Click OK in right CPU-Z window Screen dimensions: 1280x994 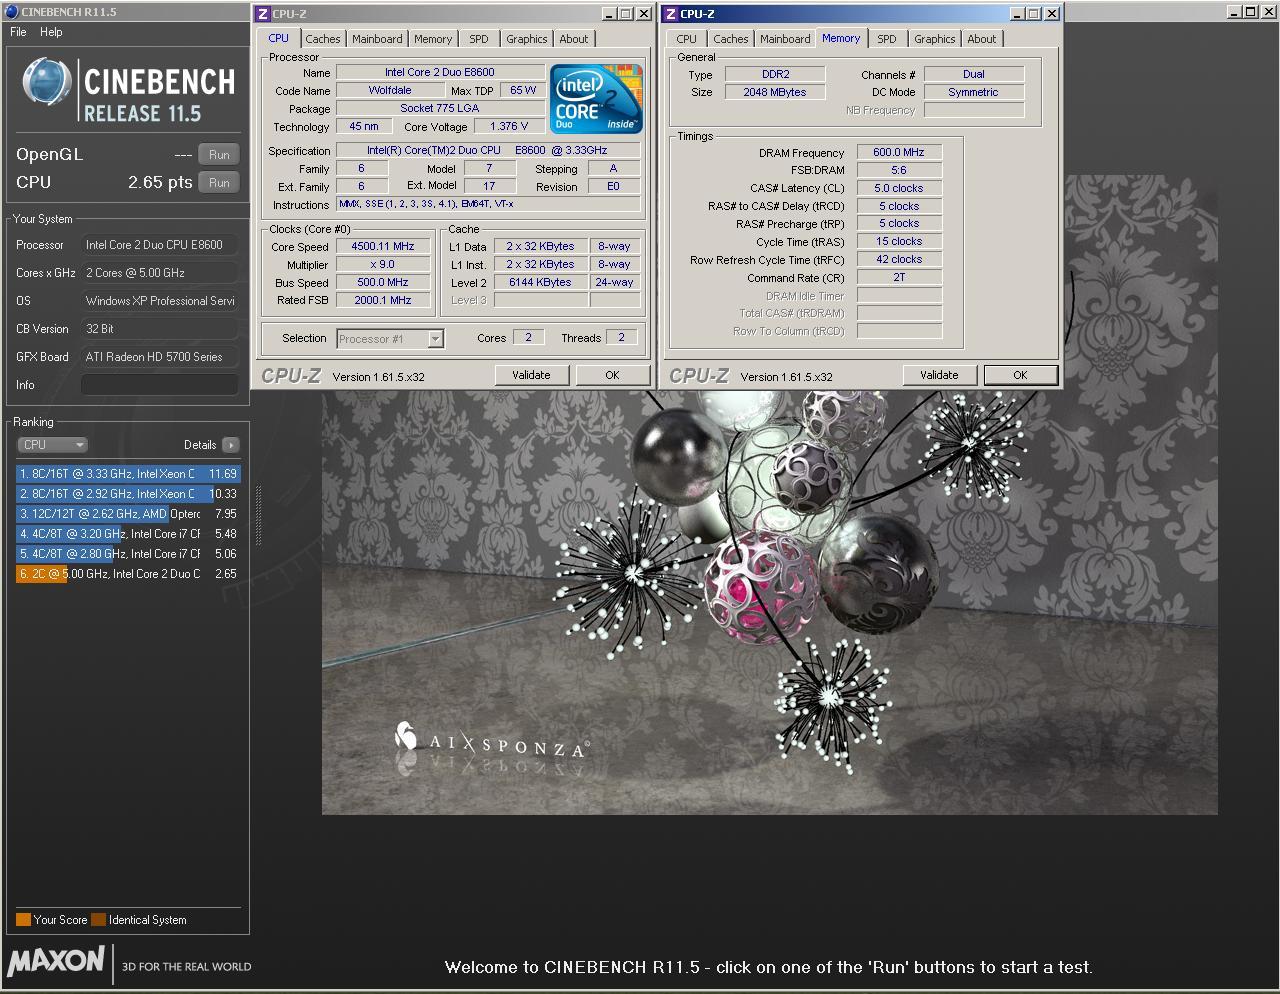click(x=1020, y=375)
